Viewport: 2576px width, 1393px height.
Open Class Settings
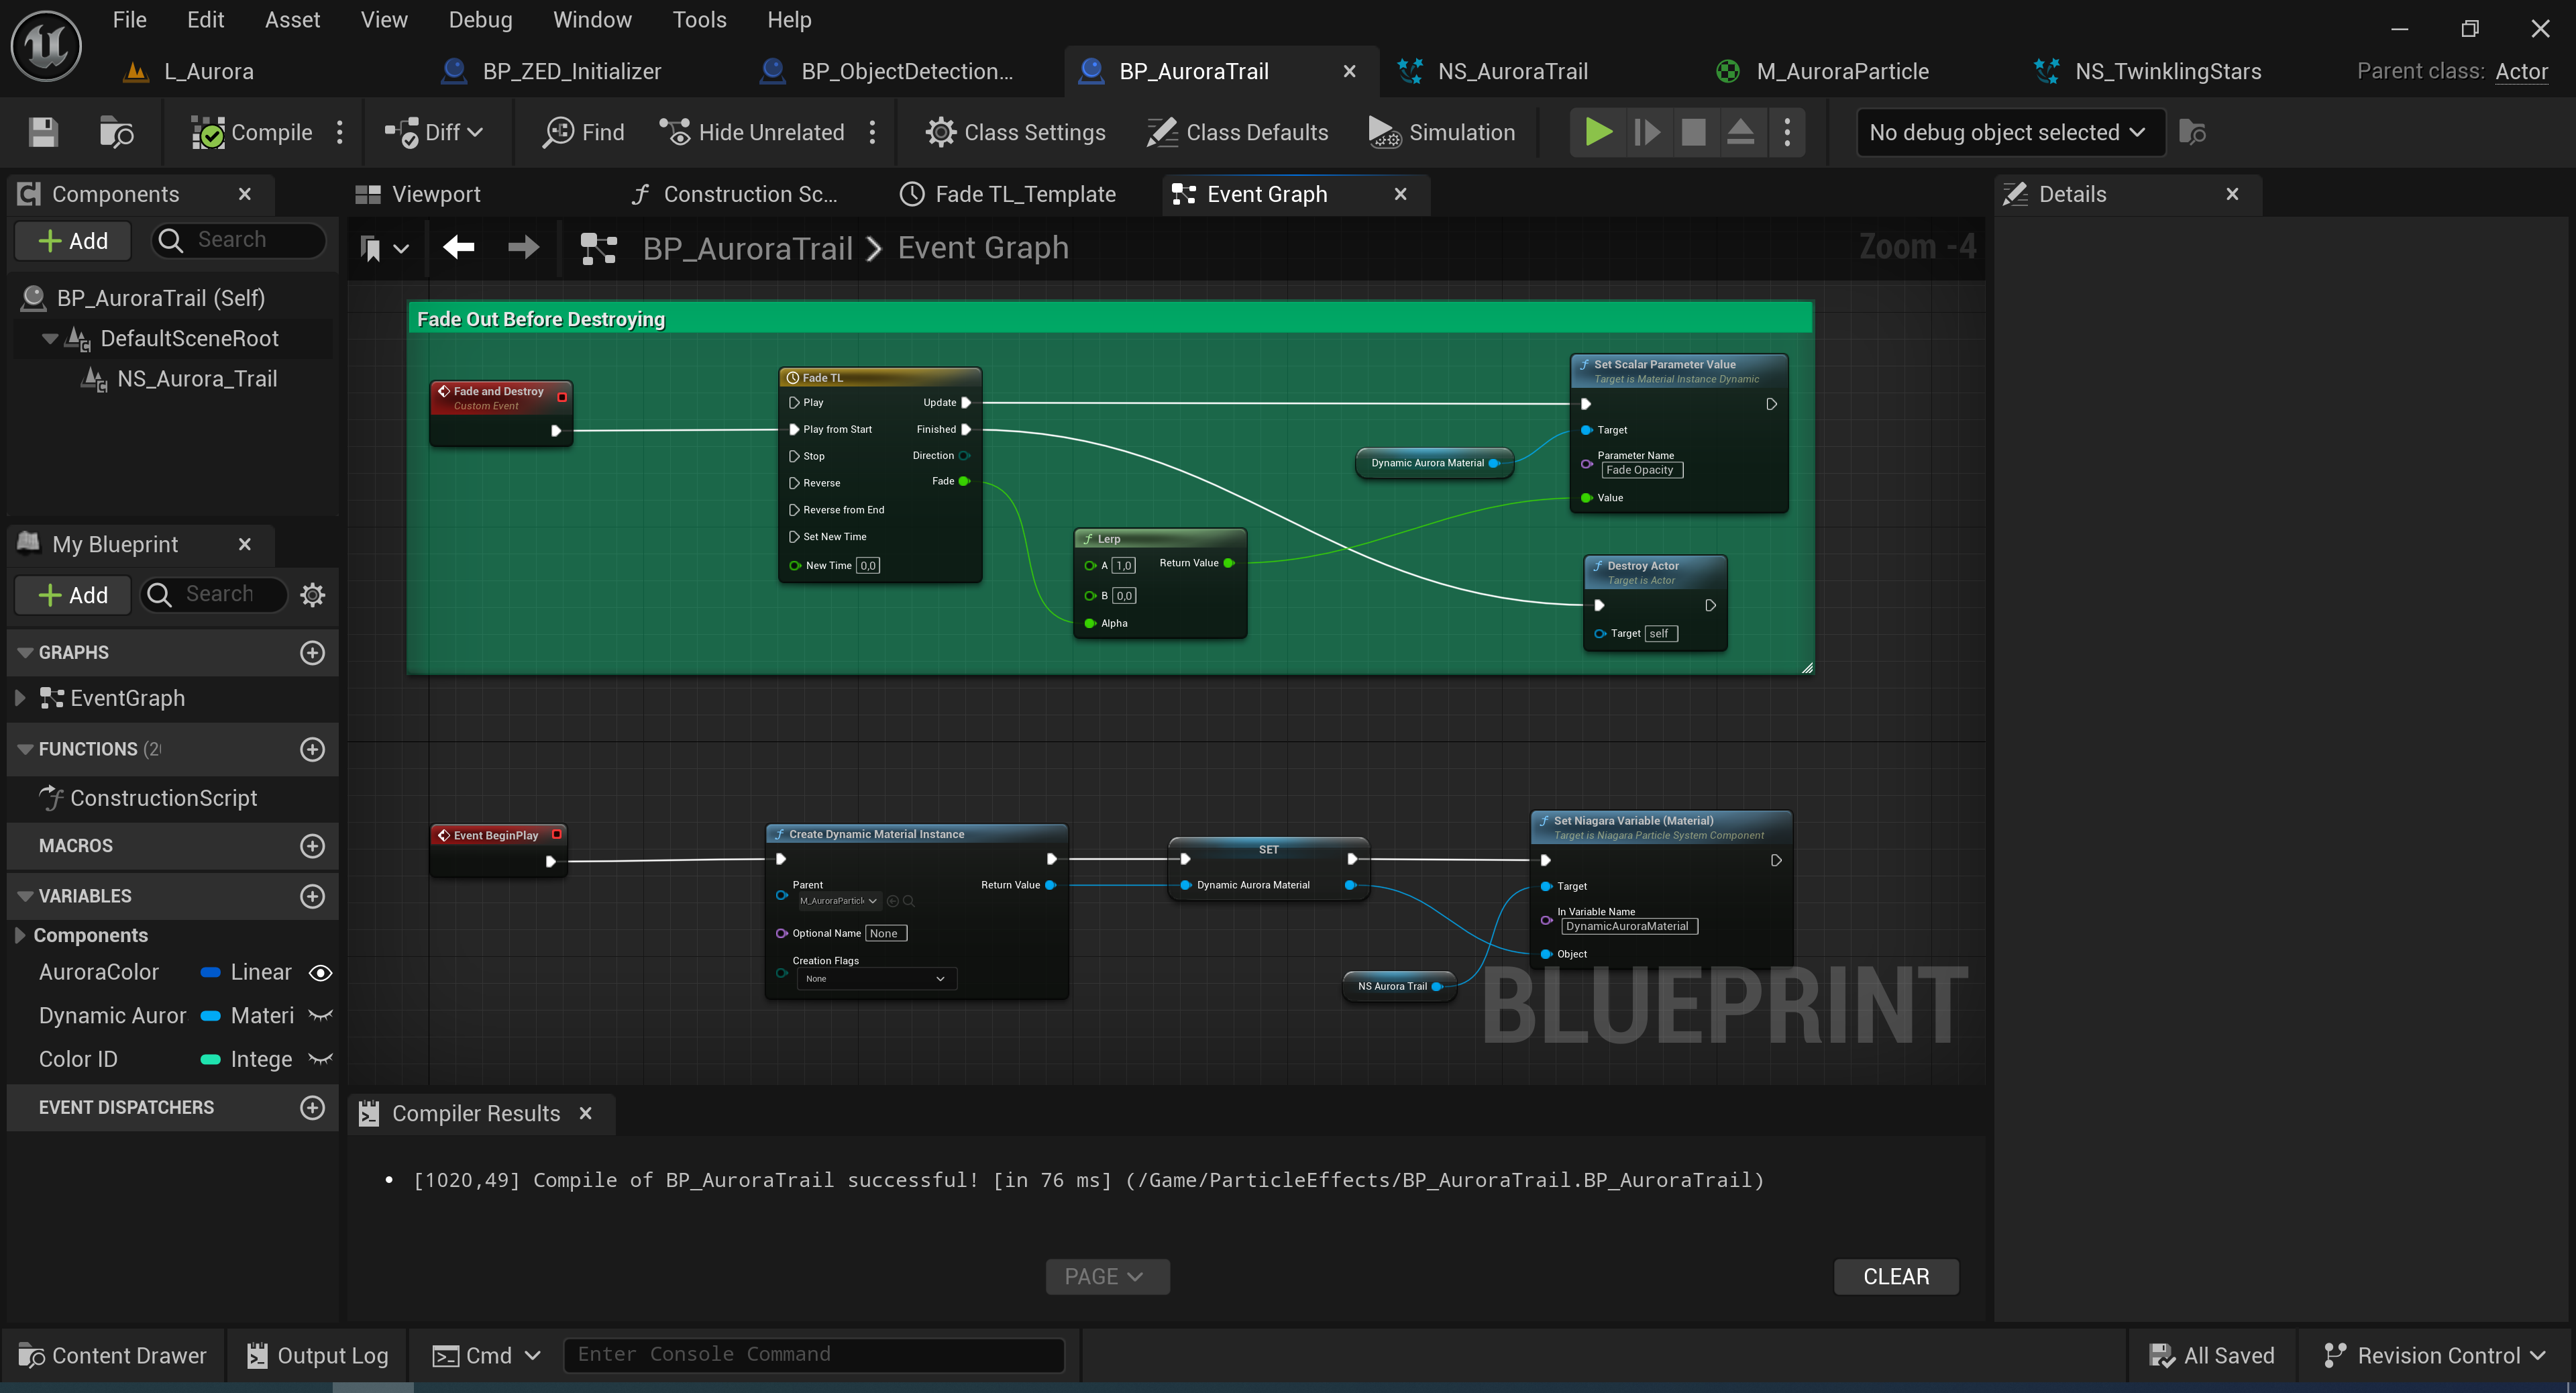tap(1015, 132)
